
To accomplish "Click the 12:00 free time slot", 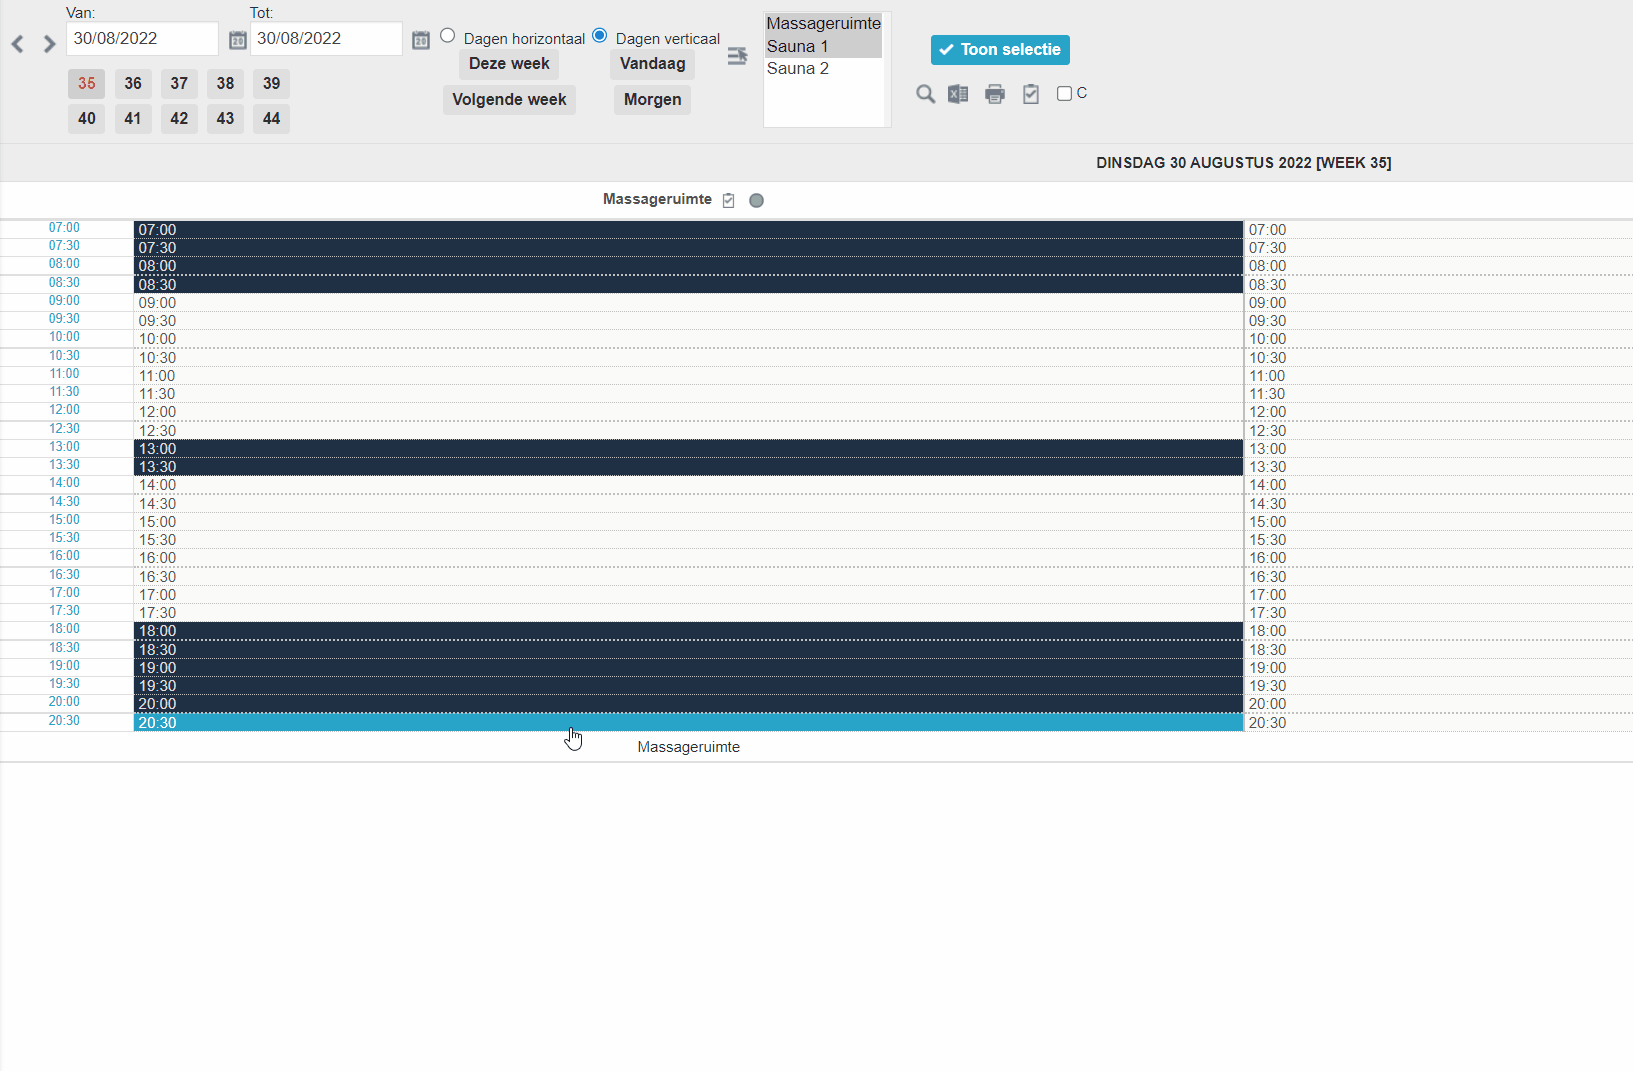I will [x=688, y=412].
